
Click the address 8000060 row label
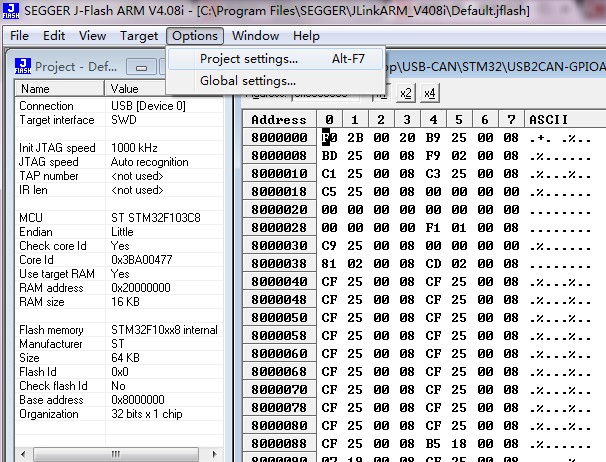pos(279,353)
